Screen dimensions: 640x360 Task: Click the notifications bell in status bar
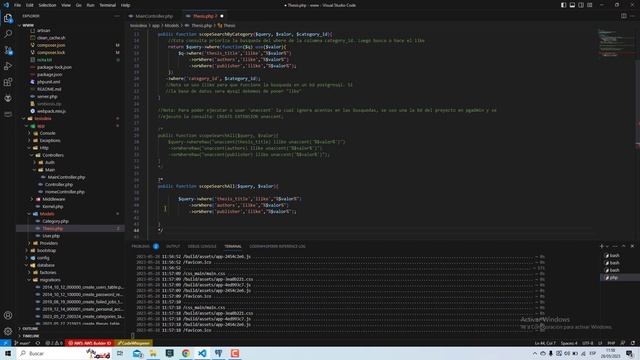[633, 343]
